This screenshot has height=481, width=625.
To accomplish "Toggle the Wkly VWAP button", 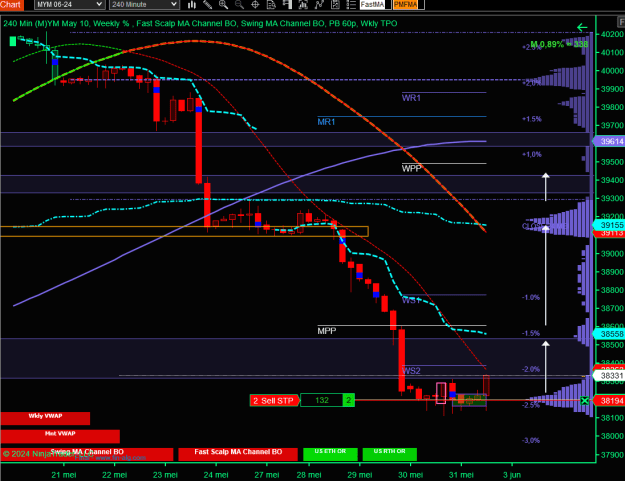I will tap(45, 418).
